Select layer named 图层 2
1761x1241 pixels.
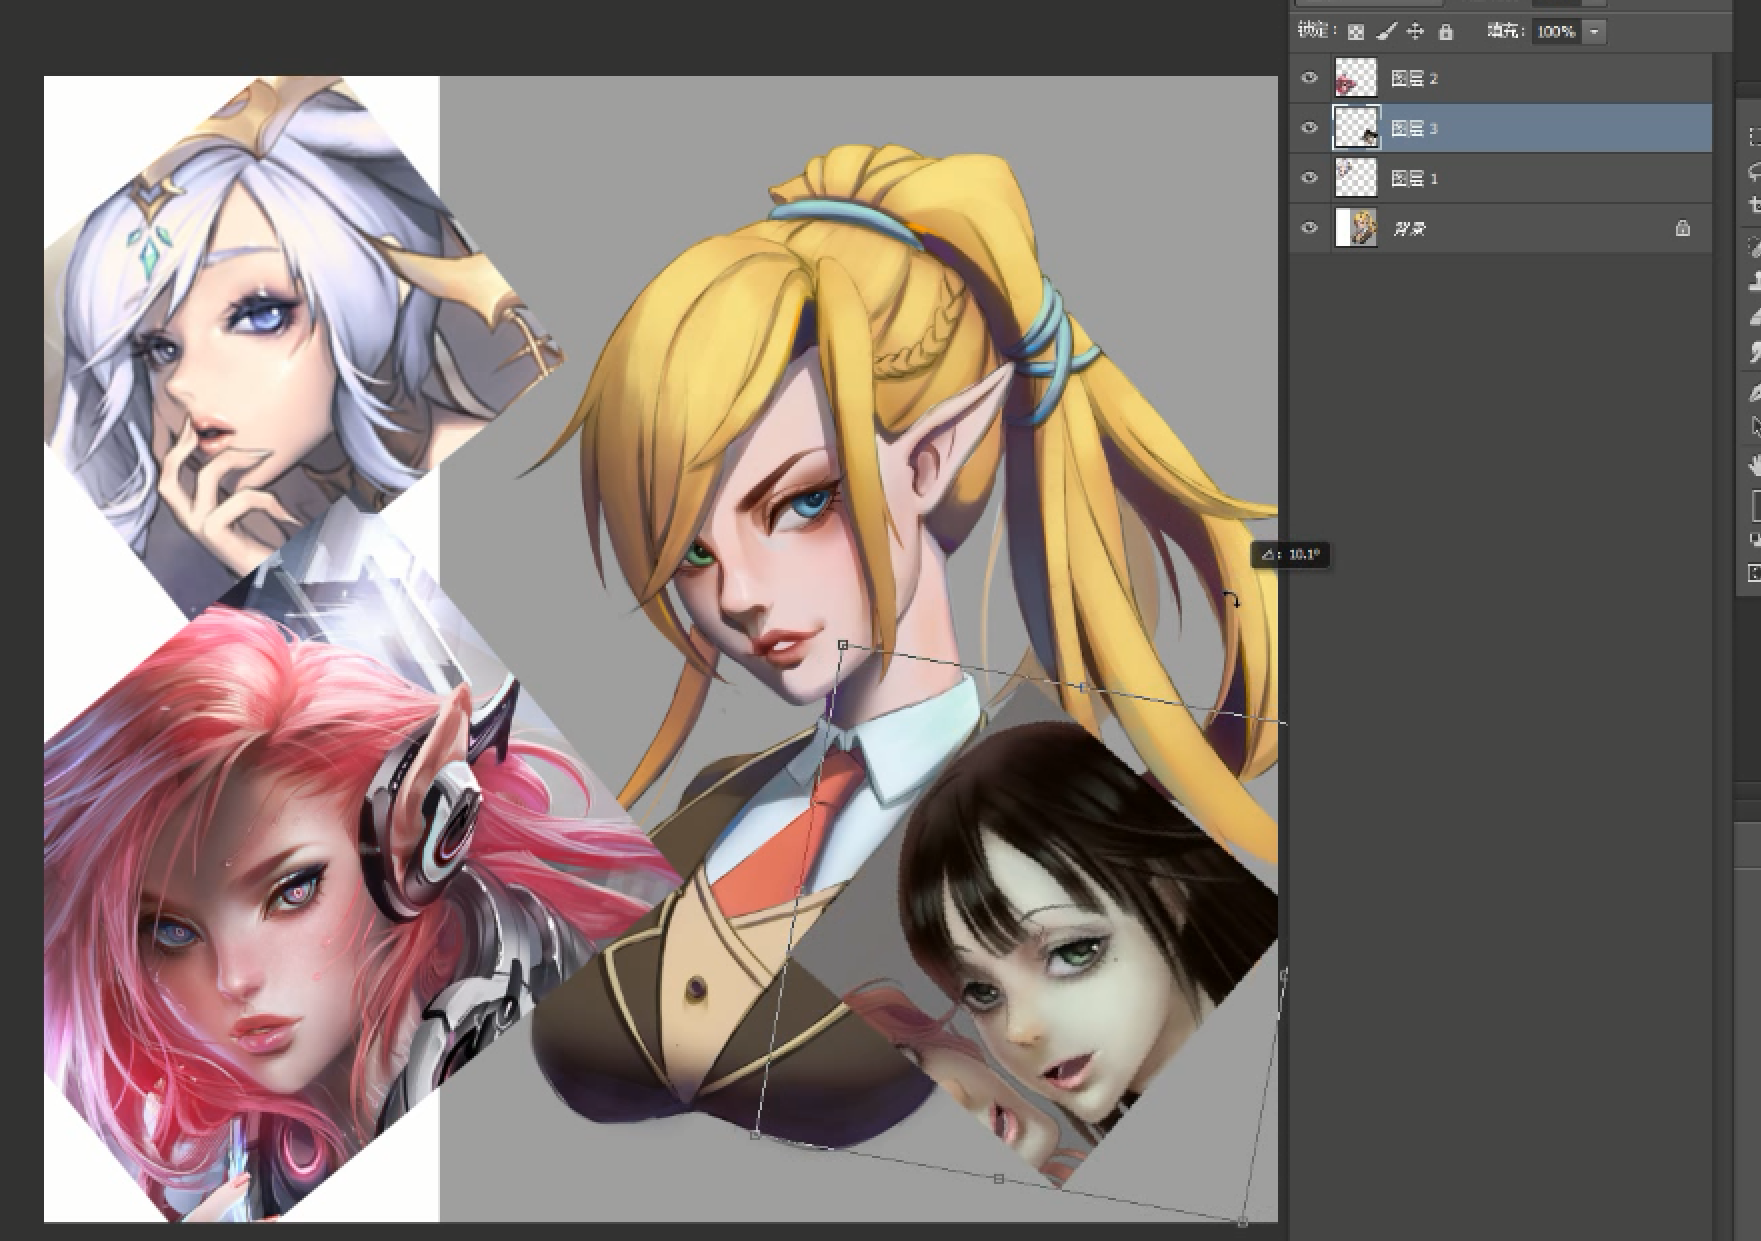[1414, 78]
